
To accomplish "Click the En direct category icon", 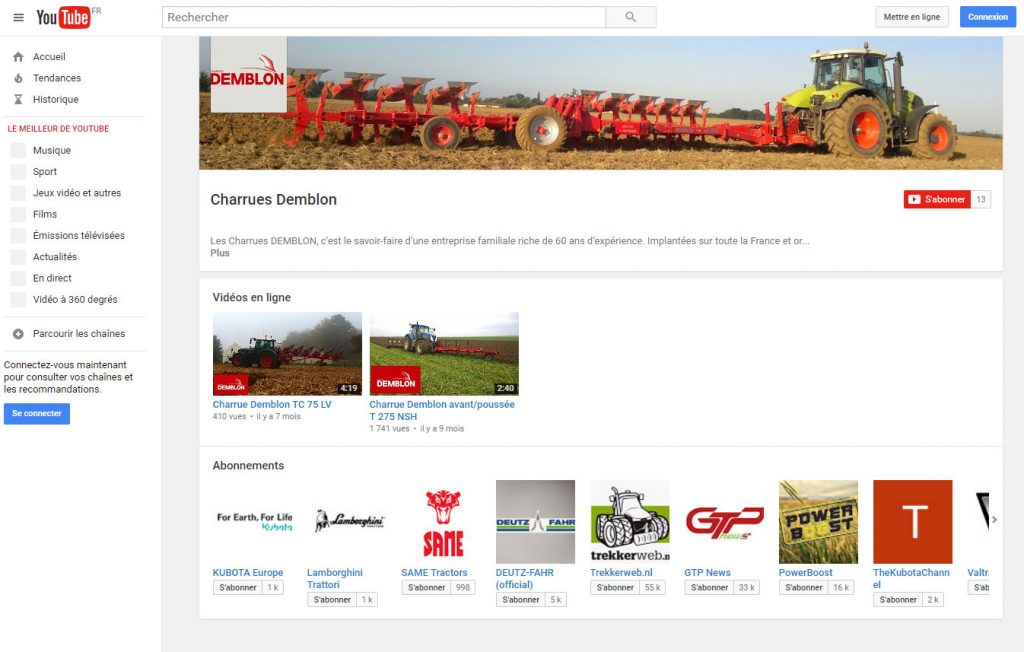I will (18, 278).
